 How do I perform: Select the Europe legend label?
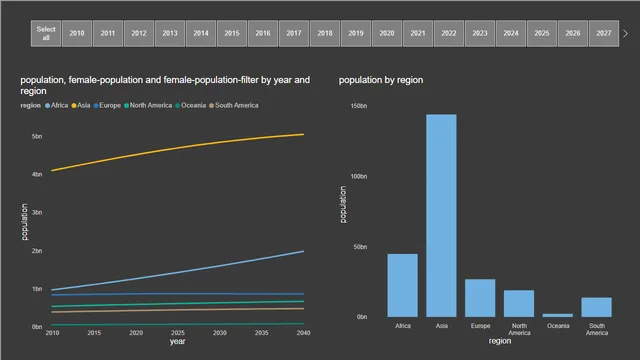(x=110, y=105)
